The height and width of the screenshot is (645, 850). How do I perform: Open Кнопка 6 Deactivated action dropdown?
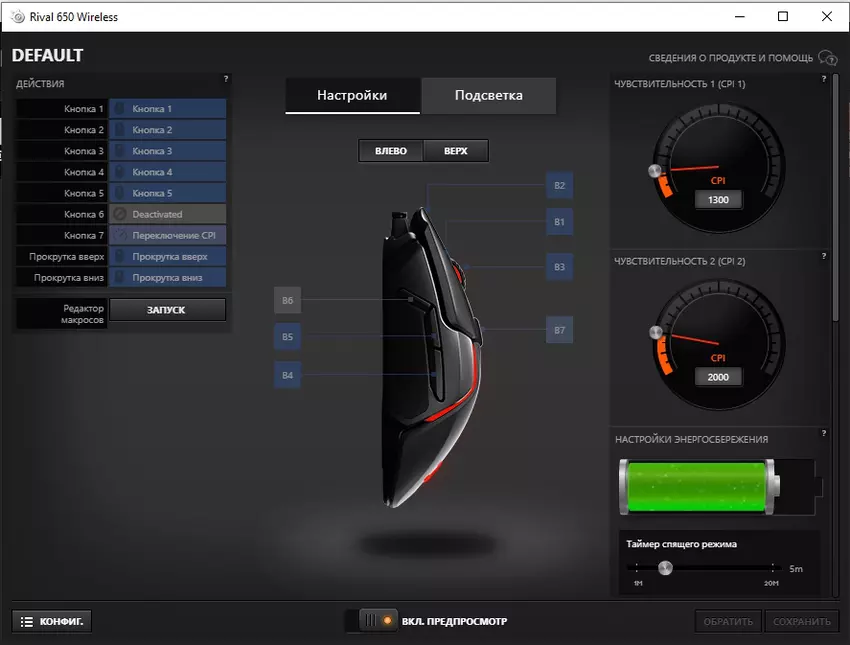(167, 214)
